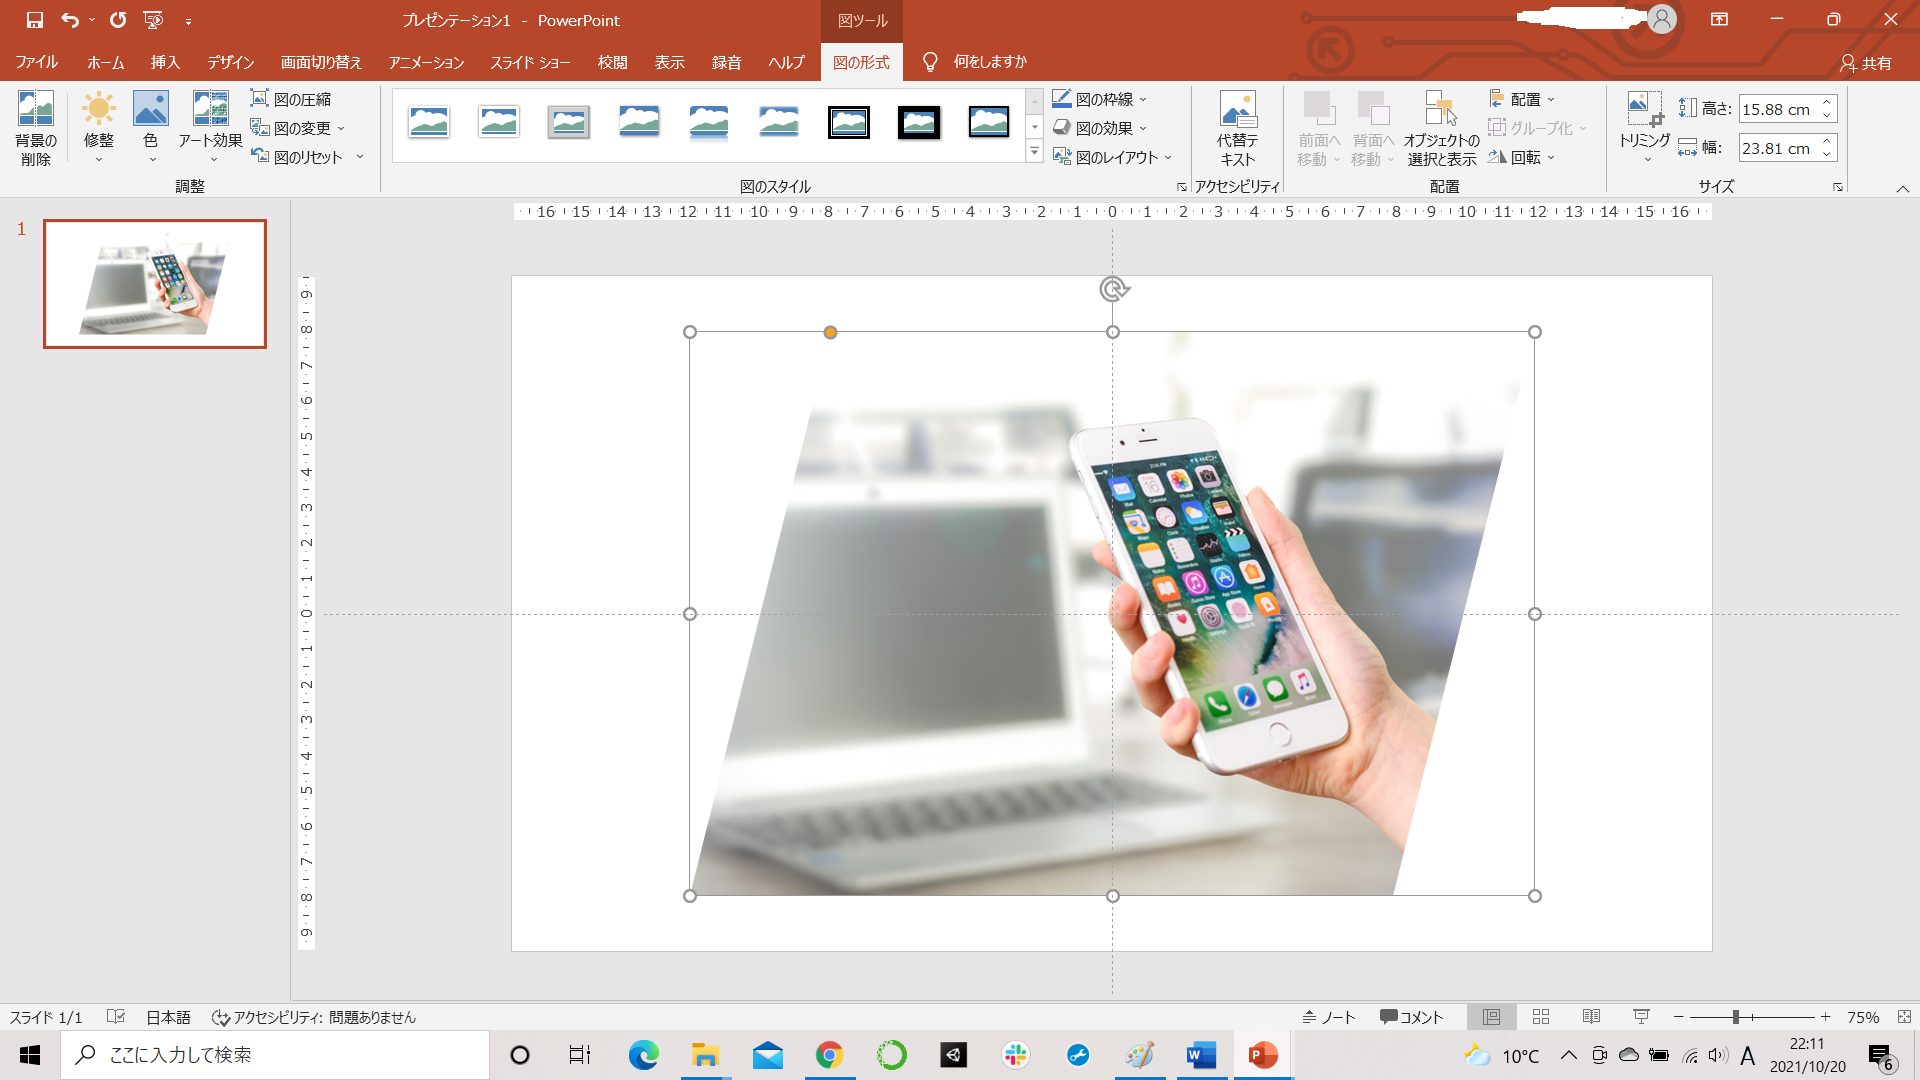Expand the 図の枠線 (Picture Border) dropdown

click(x=1143, y=99)
